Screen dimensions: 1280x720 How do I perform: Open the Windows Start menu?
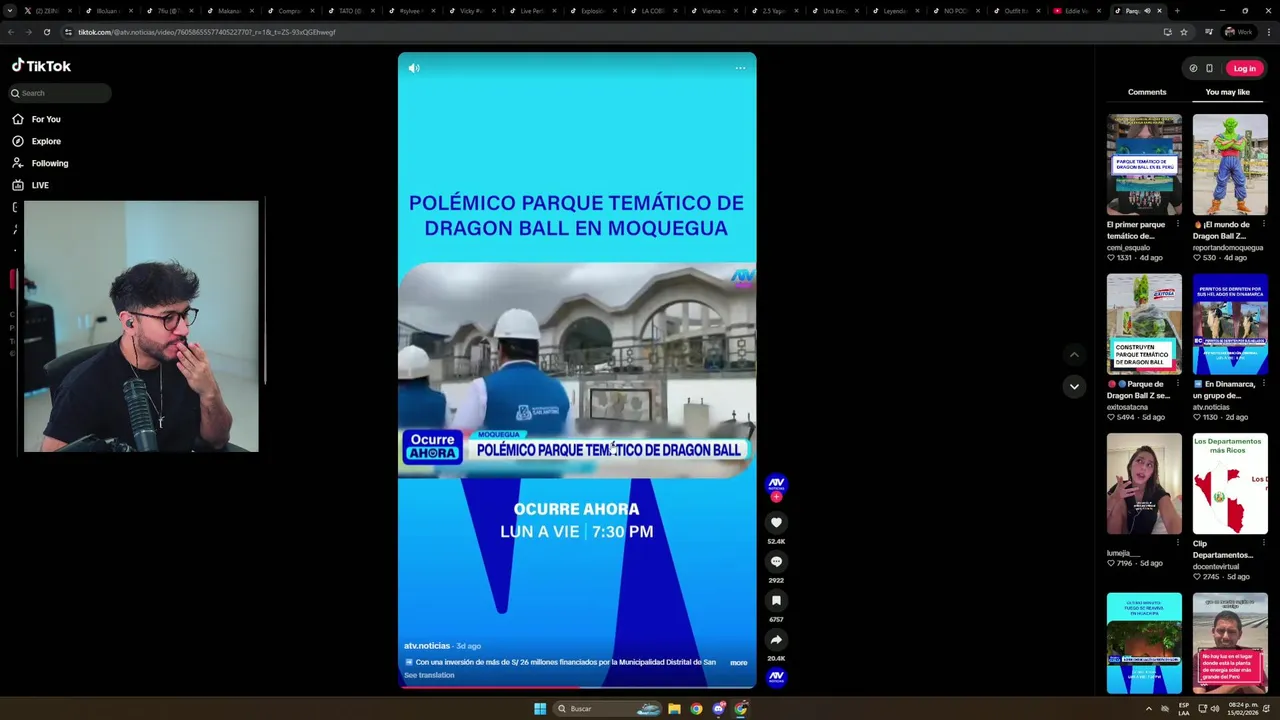pos(540,709)
